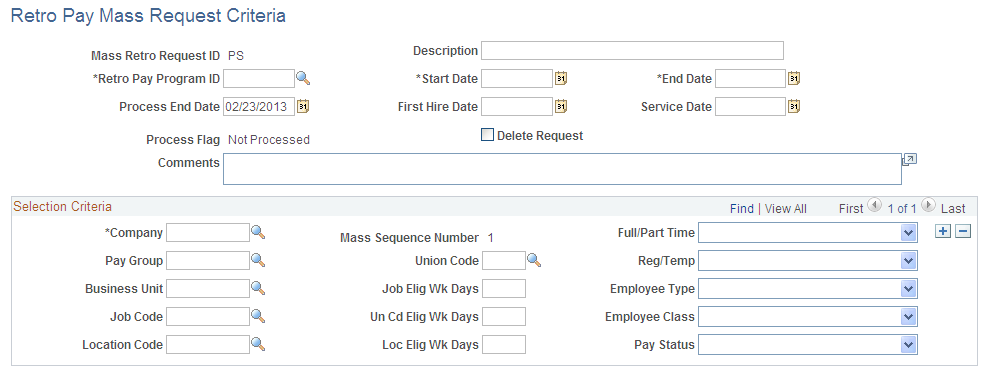984x370 pixels.
Task: Click the Selection Criteria section heading
Action: pyautogui.click(x=63, y=206)
